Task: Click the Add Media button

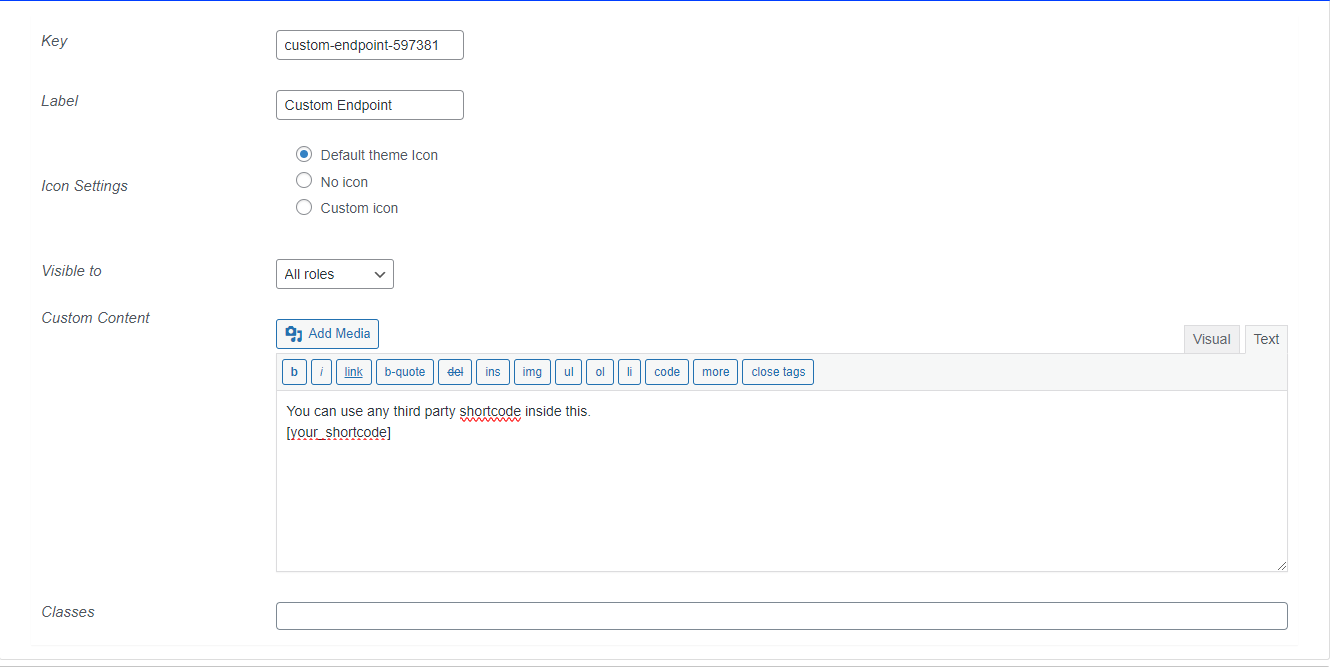Action: pos(327,334)
